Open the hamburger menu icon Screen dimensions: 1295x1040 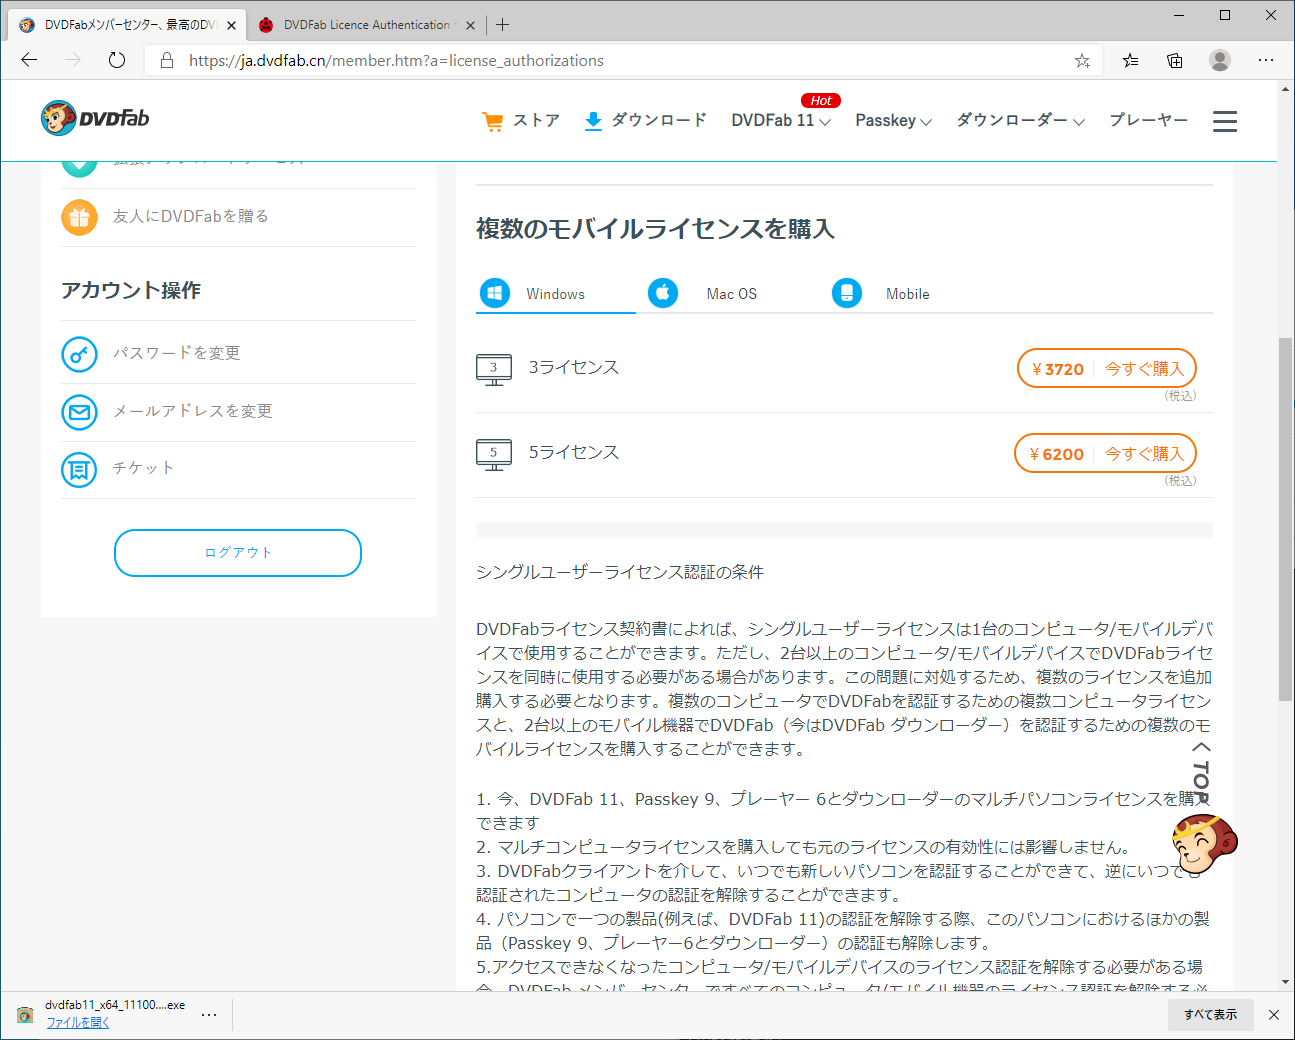pos(1225,121)
